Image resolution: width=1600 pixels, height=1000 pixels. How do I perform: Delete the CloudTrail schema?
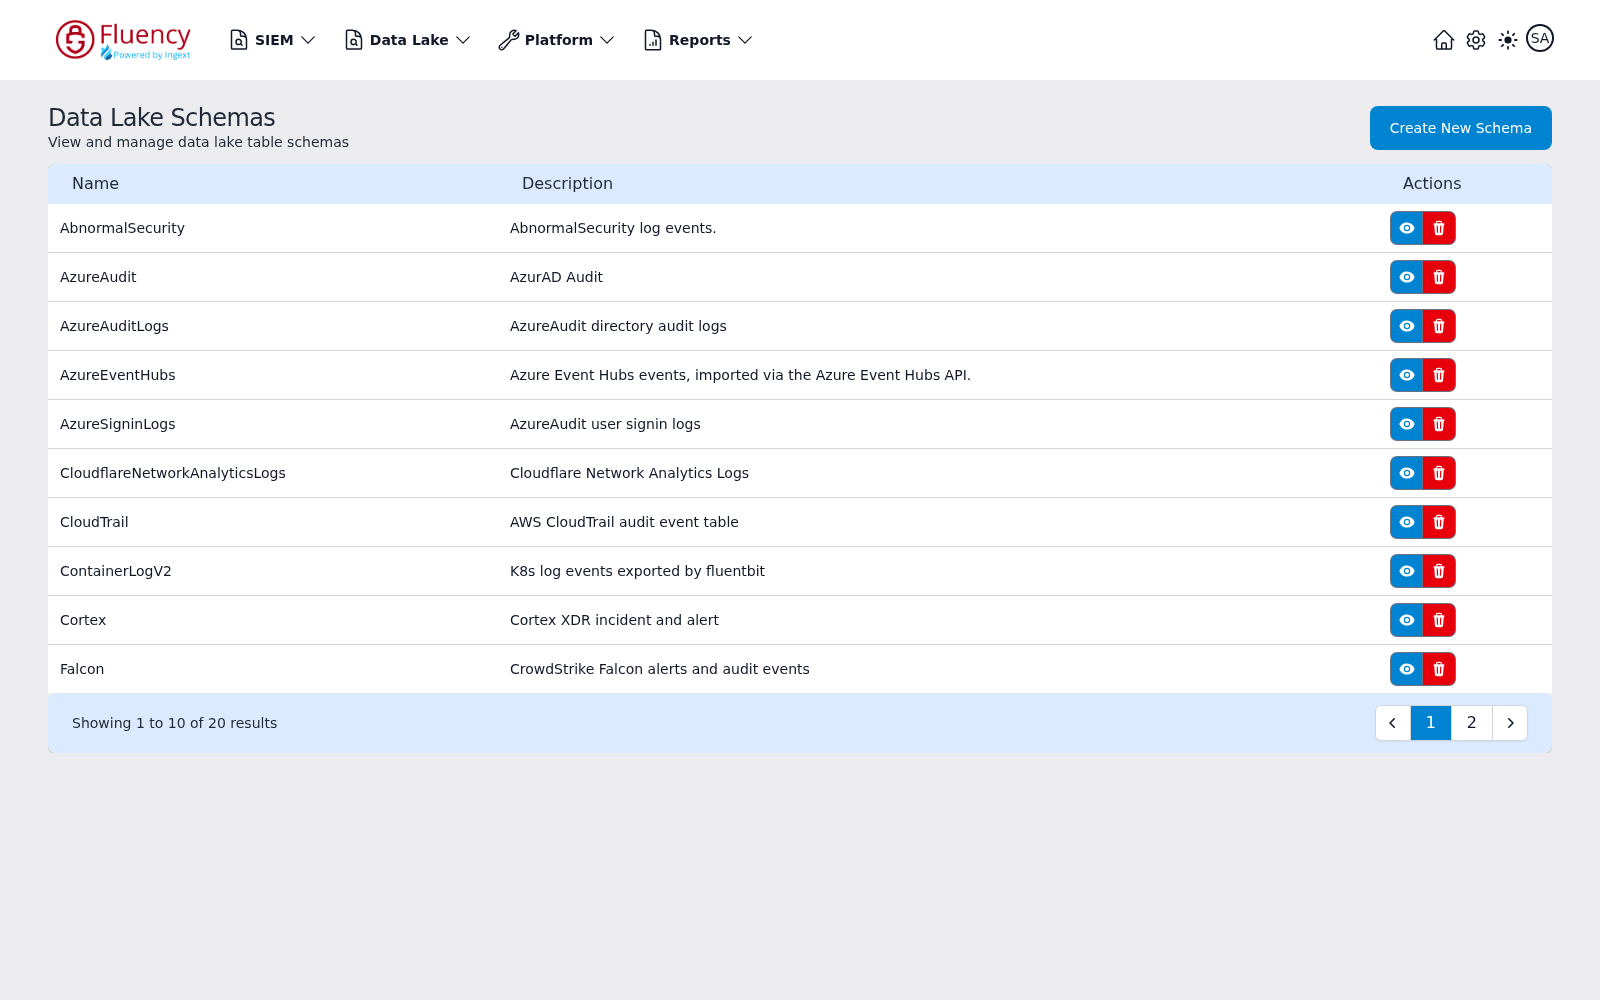click(1439, 522)
